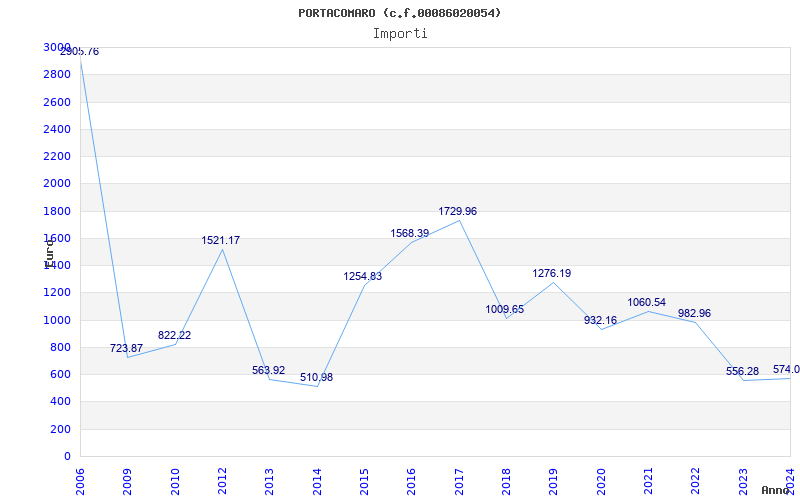The width and height of the screenshot is (800, 500).
Task: Click the y-axis value 200
Action: click(x=60, y=429)
